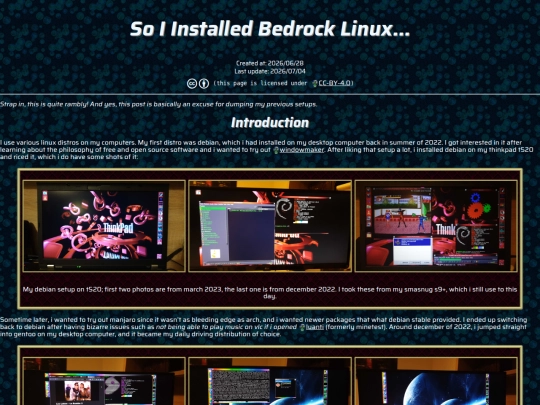Image resolution: width=540 pixels, height=405 pixels.
Task: Click paragraph starting 'Sometime later, i wanted'
Action: coord(263,327)
